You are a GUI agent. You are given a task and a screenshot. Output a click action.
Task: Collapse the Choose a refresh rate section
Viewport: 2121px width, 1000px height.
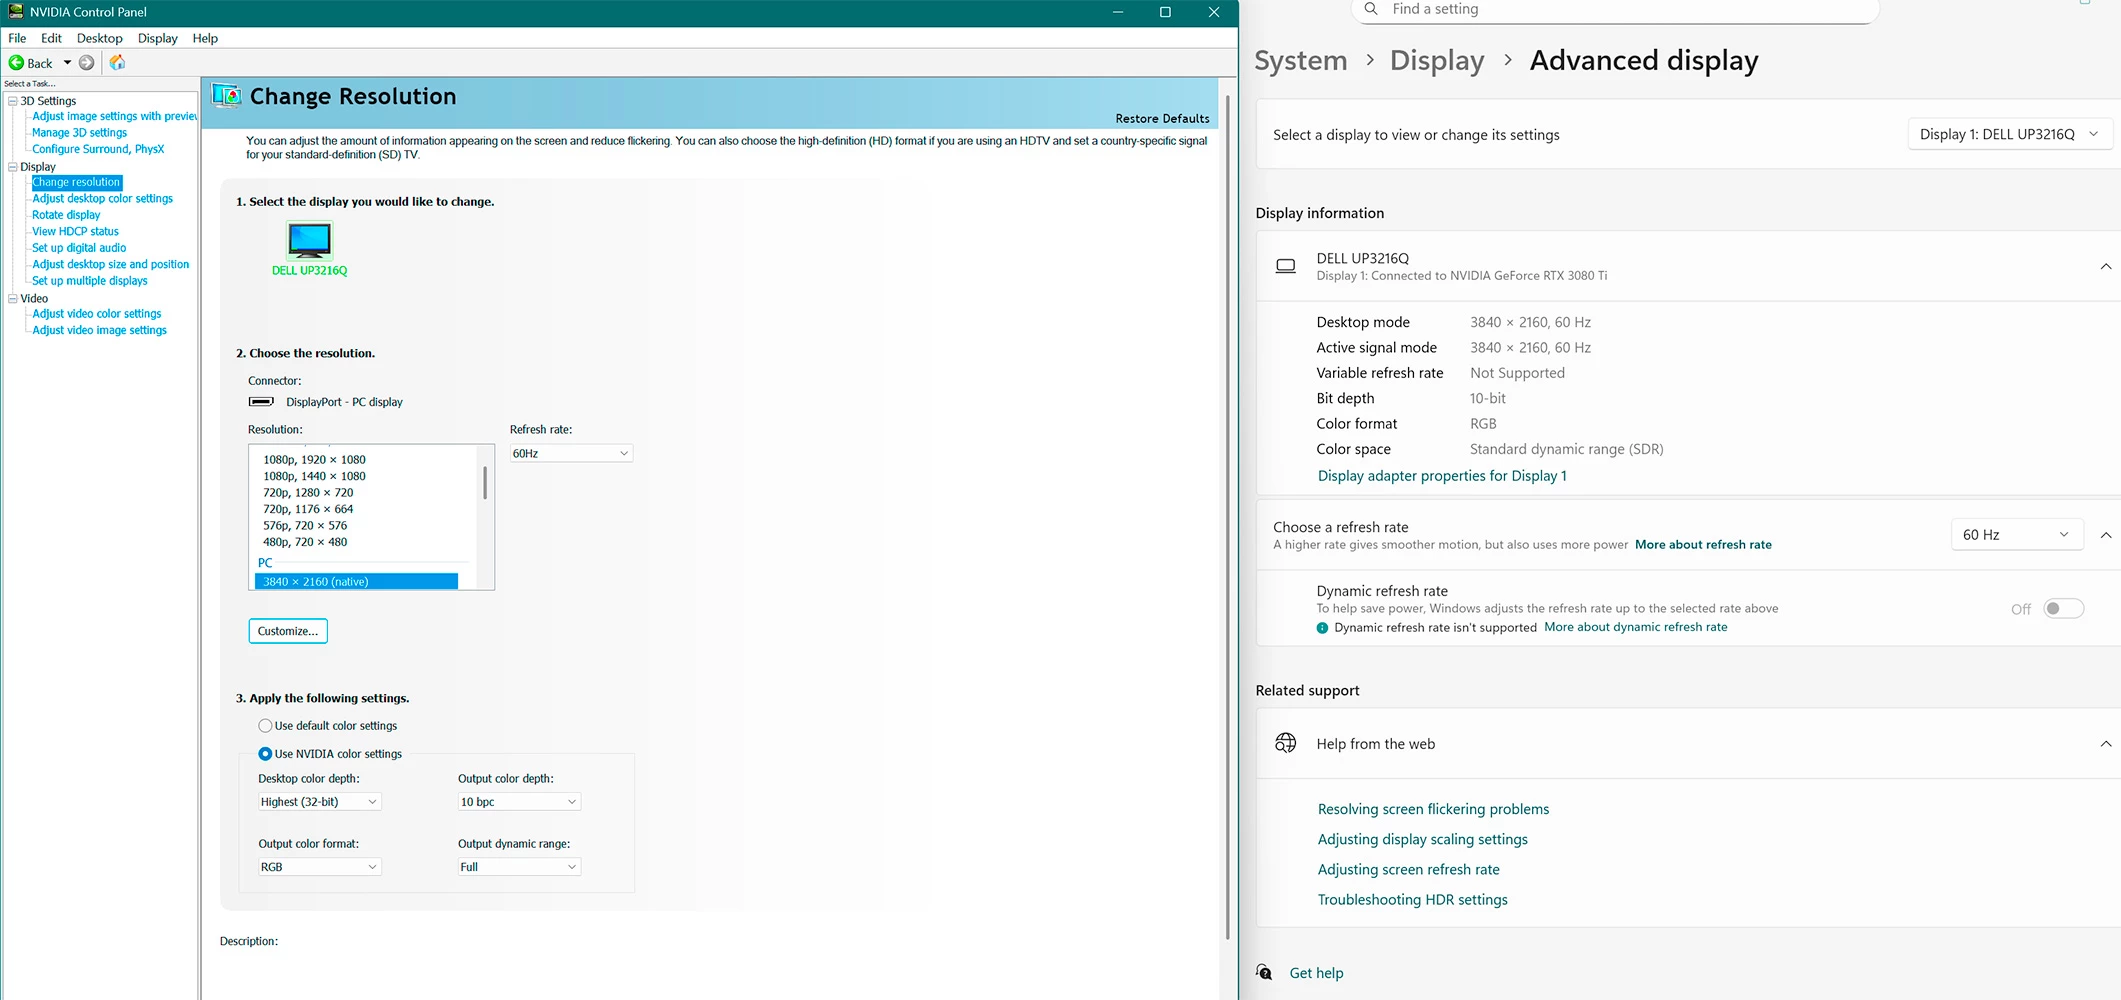point(2106,535)
